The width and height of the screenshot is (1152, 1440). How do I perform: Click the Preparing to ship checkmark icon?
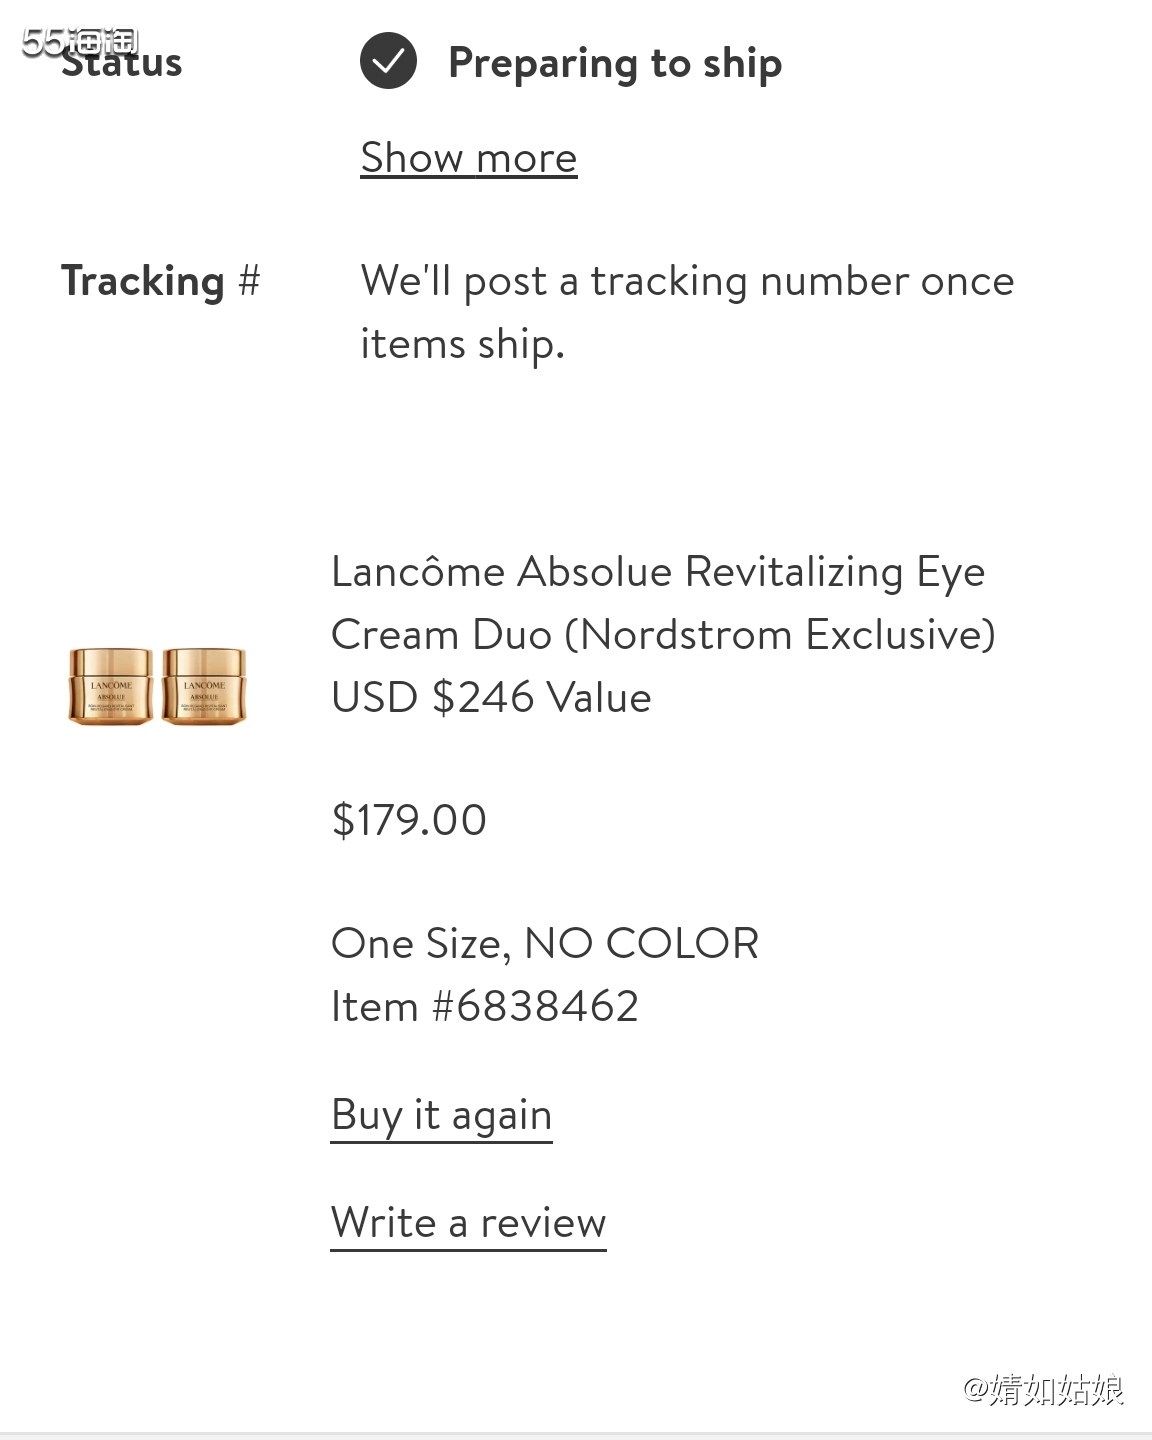click(x=388, y=61)
